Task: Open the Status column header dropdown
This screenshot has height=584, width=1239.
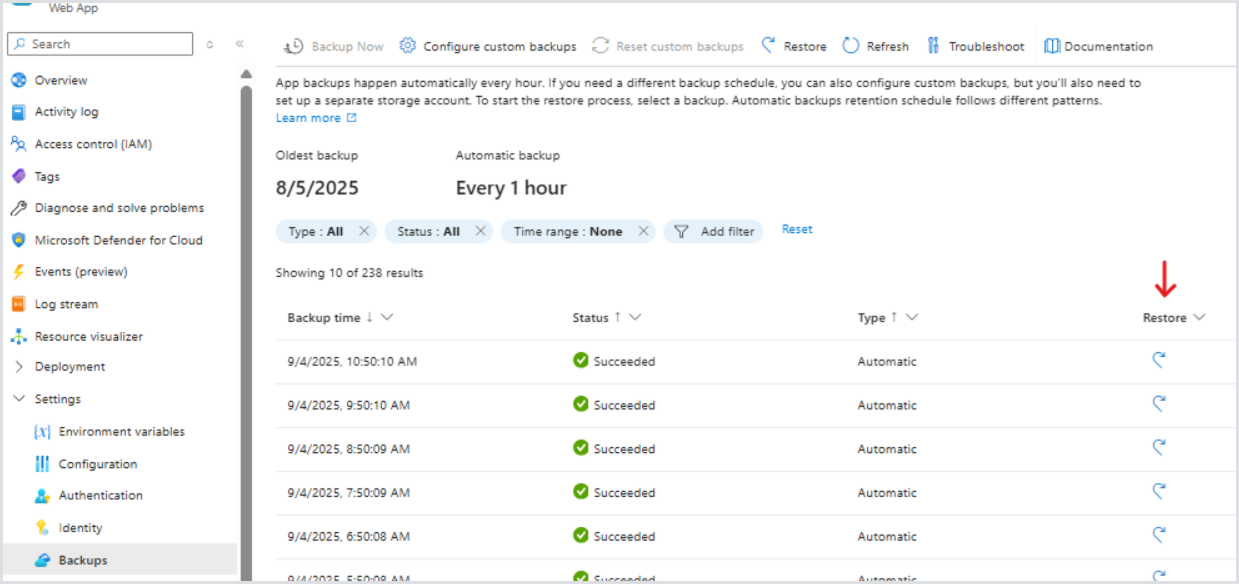Action: coord(635,317)
